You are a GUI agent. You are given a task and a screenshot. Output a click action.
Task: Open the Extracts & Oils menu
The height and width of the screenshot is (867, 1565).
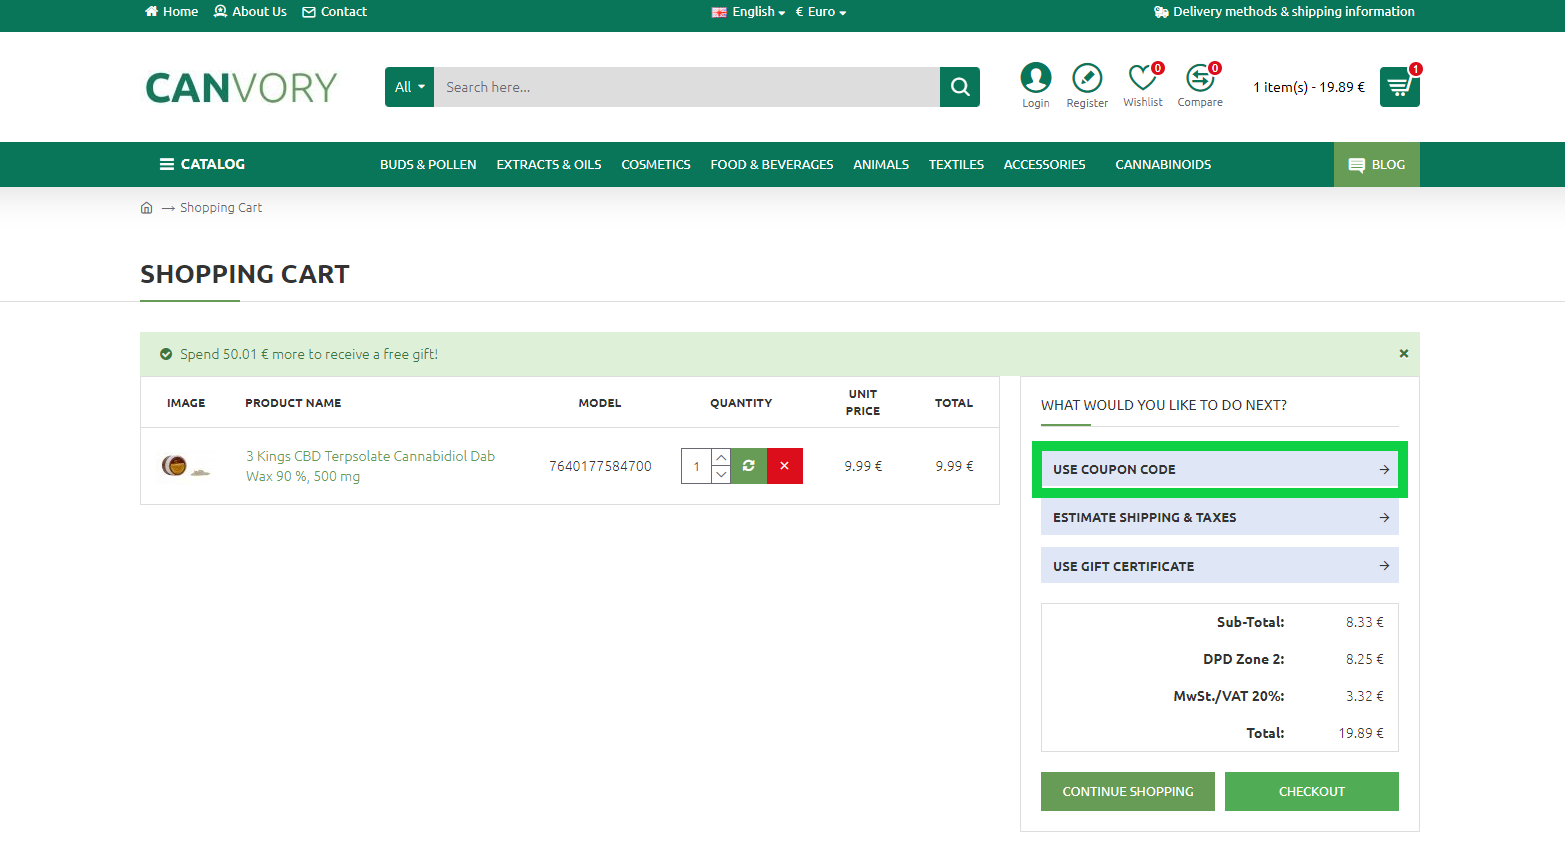549,165
